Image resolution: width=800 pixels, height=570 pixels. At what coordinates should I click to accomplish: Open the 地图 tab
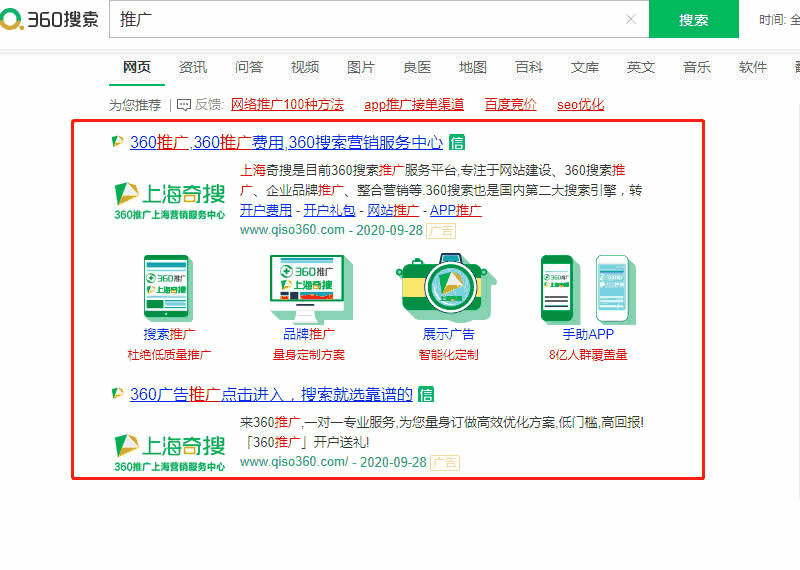(x=472, y=67)
